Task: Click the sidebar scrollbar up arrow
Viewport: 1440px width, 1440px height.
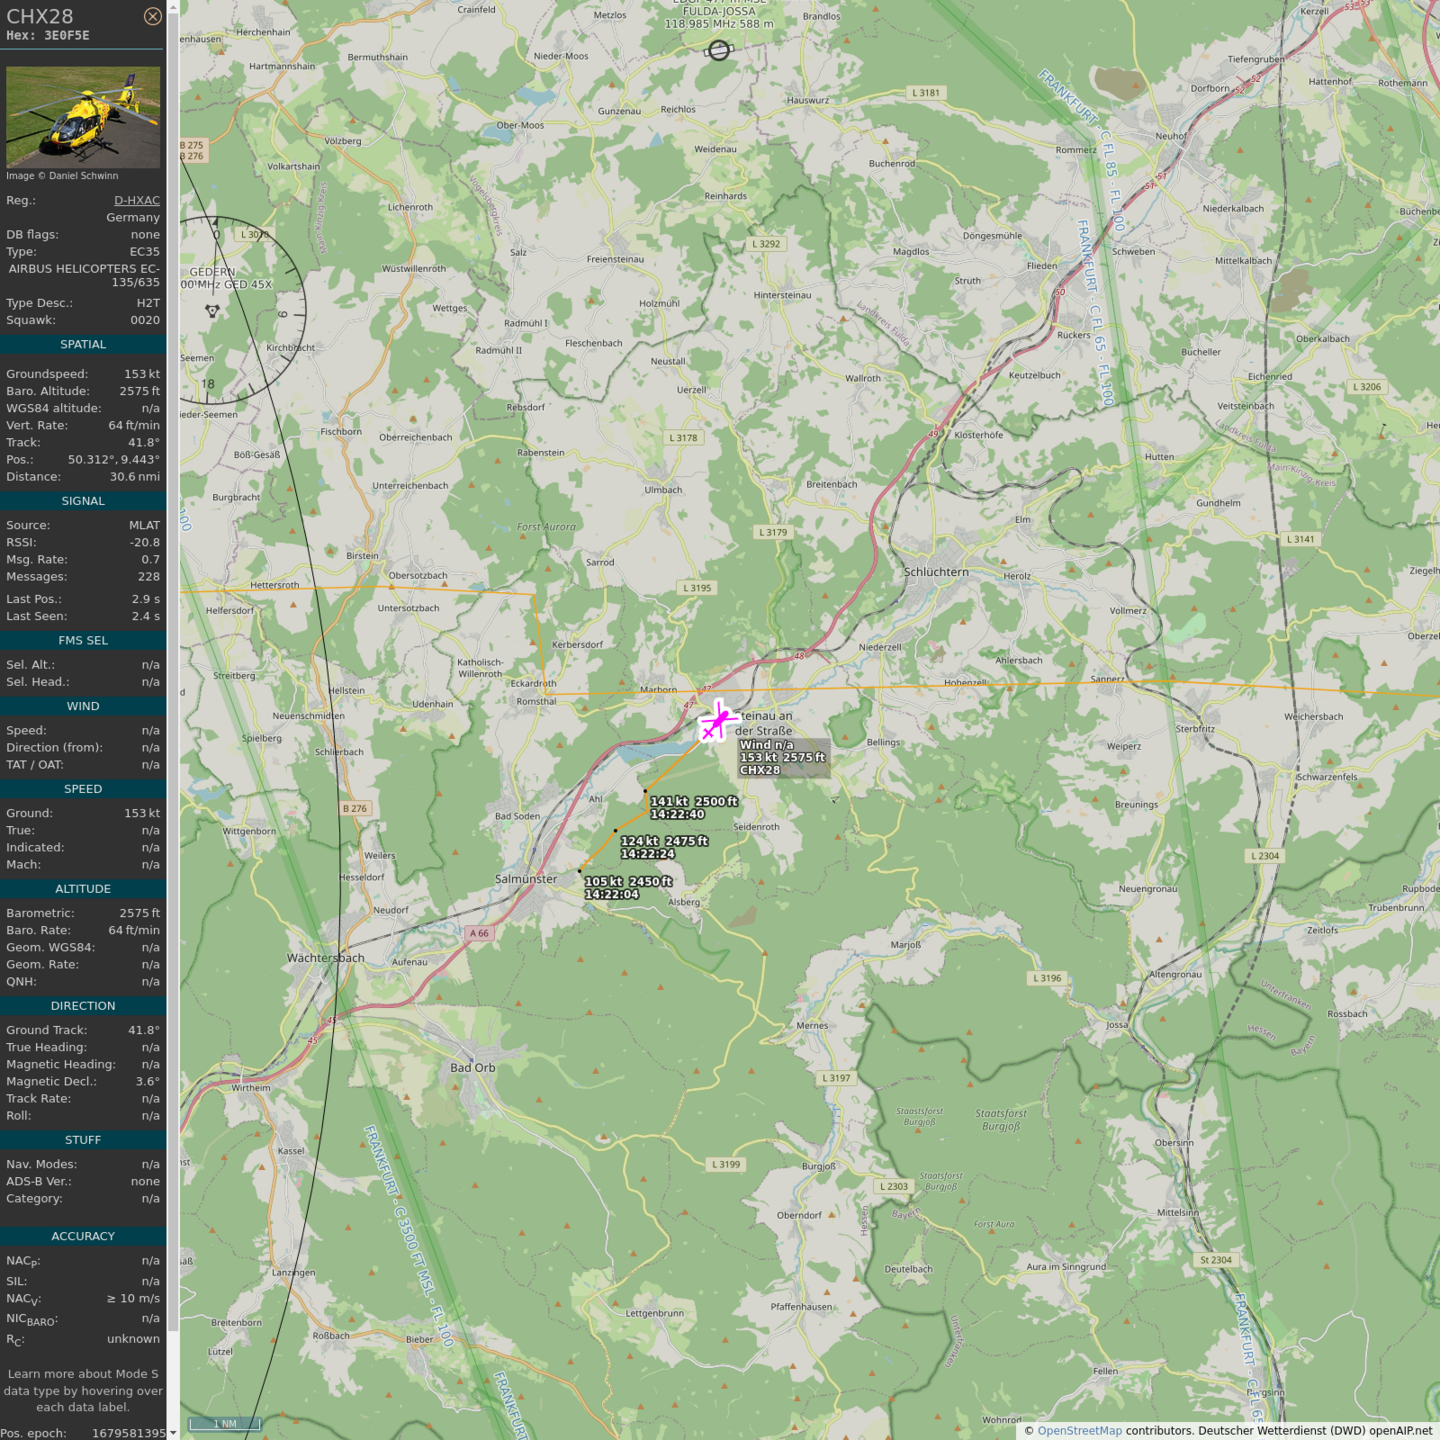Action: tap(173, 6)
